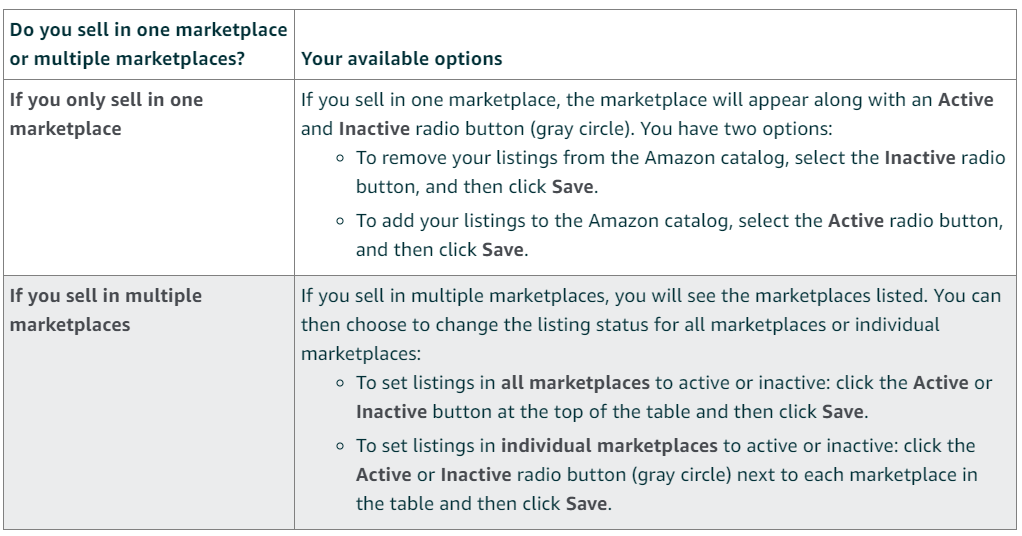Click the final bold "Save" in the table

tap(585, 502)
